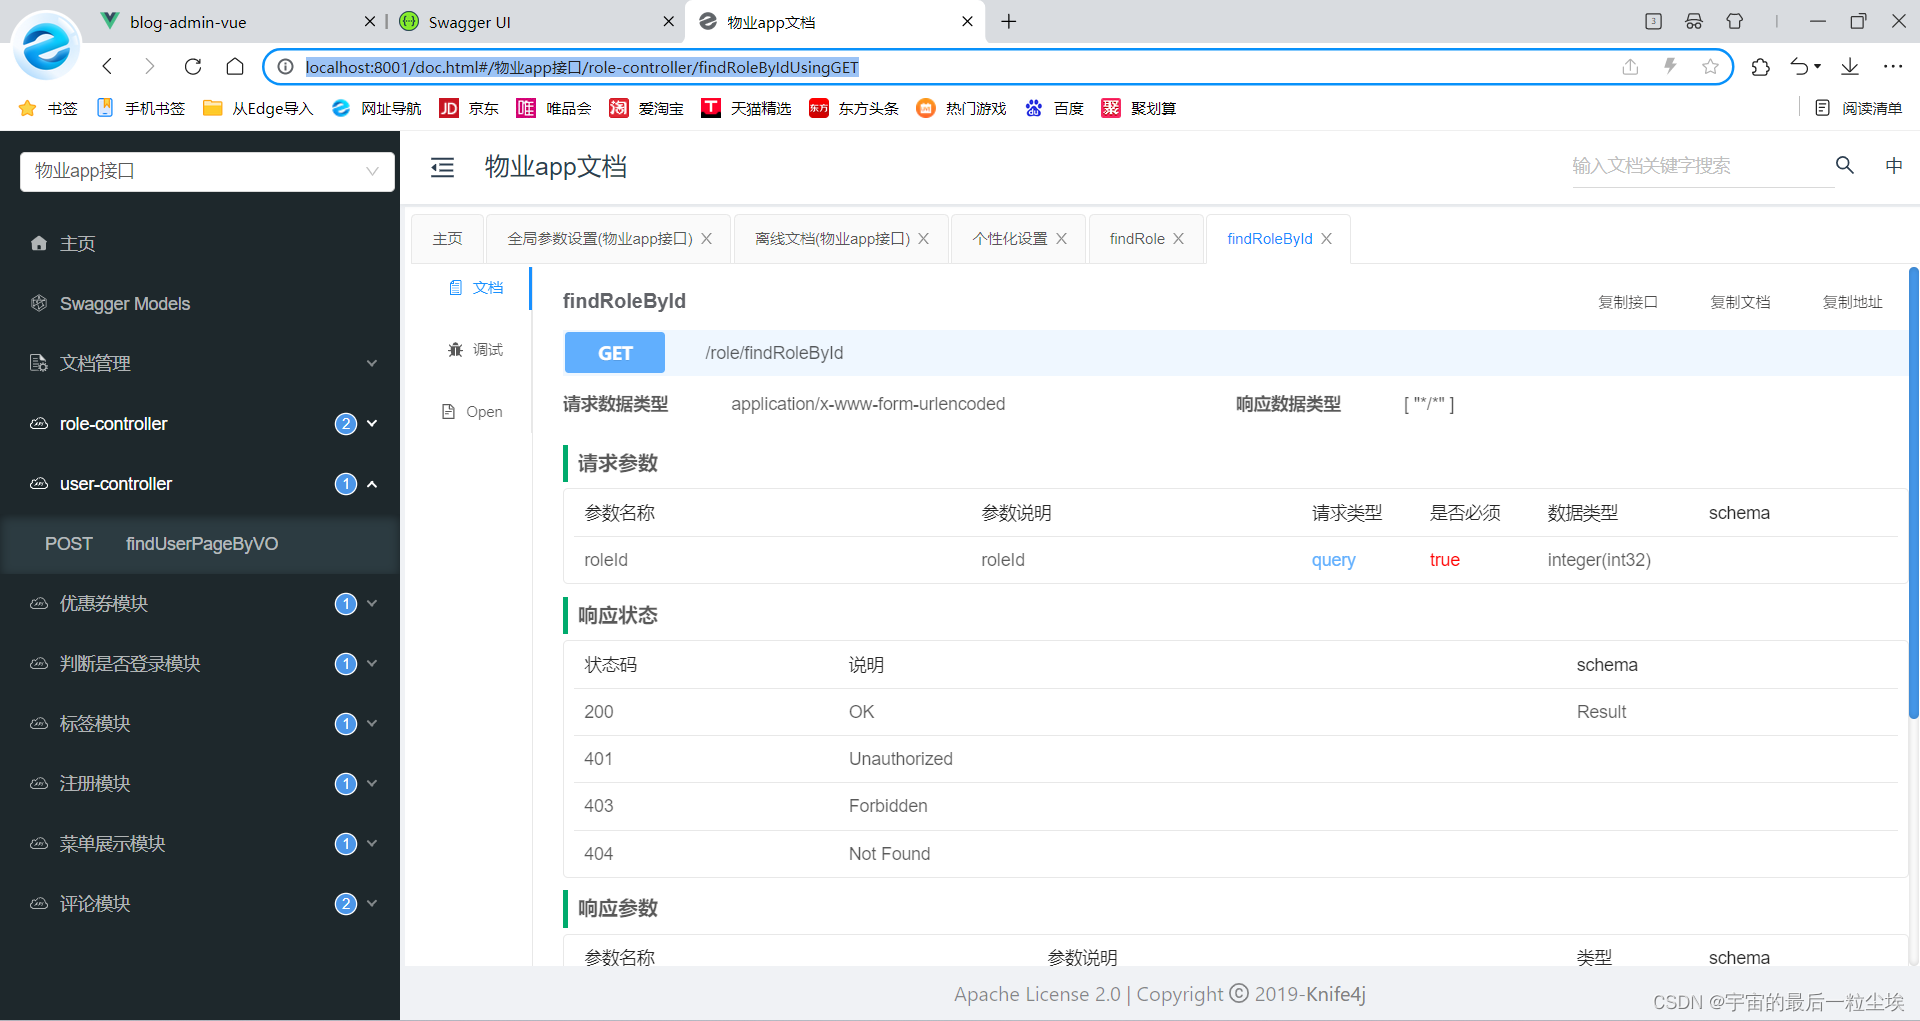
Task: Switch to 主页 content tab
Action: tap(447, 239)
